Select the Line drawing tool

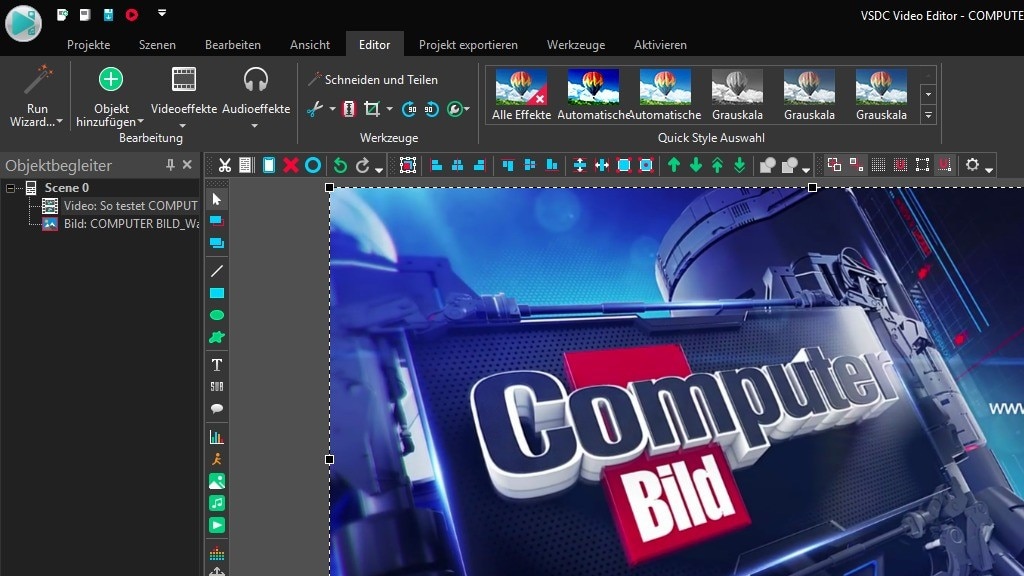tap(216, 271)
